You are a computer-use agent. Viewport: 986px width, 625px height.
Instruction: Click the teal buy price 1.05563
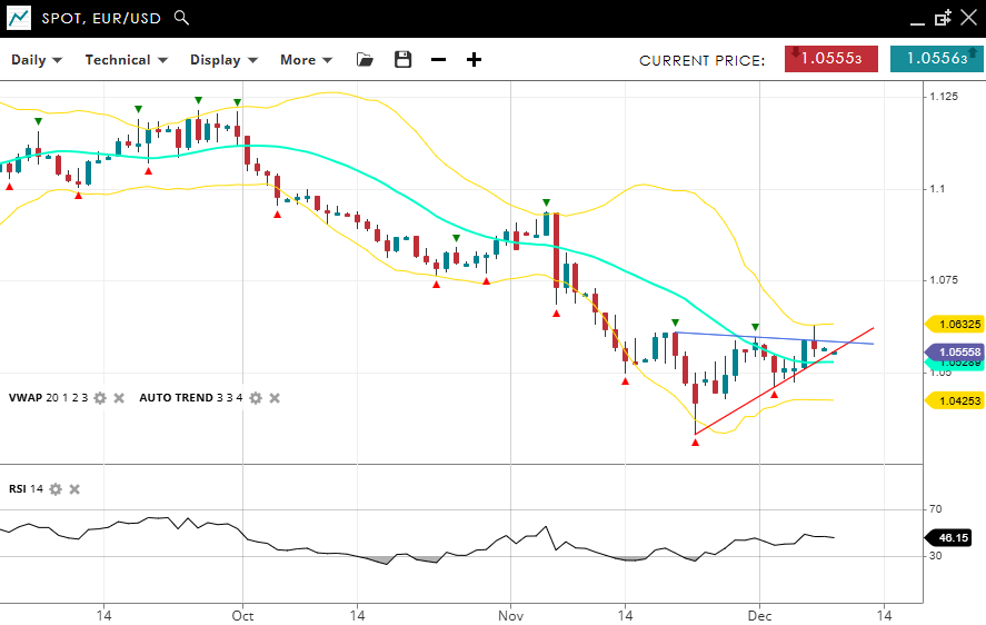coord(936,59)
